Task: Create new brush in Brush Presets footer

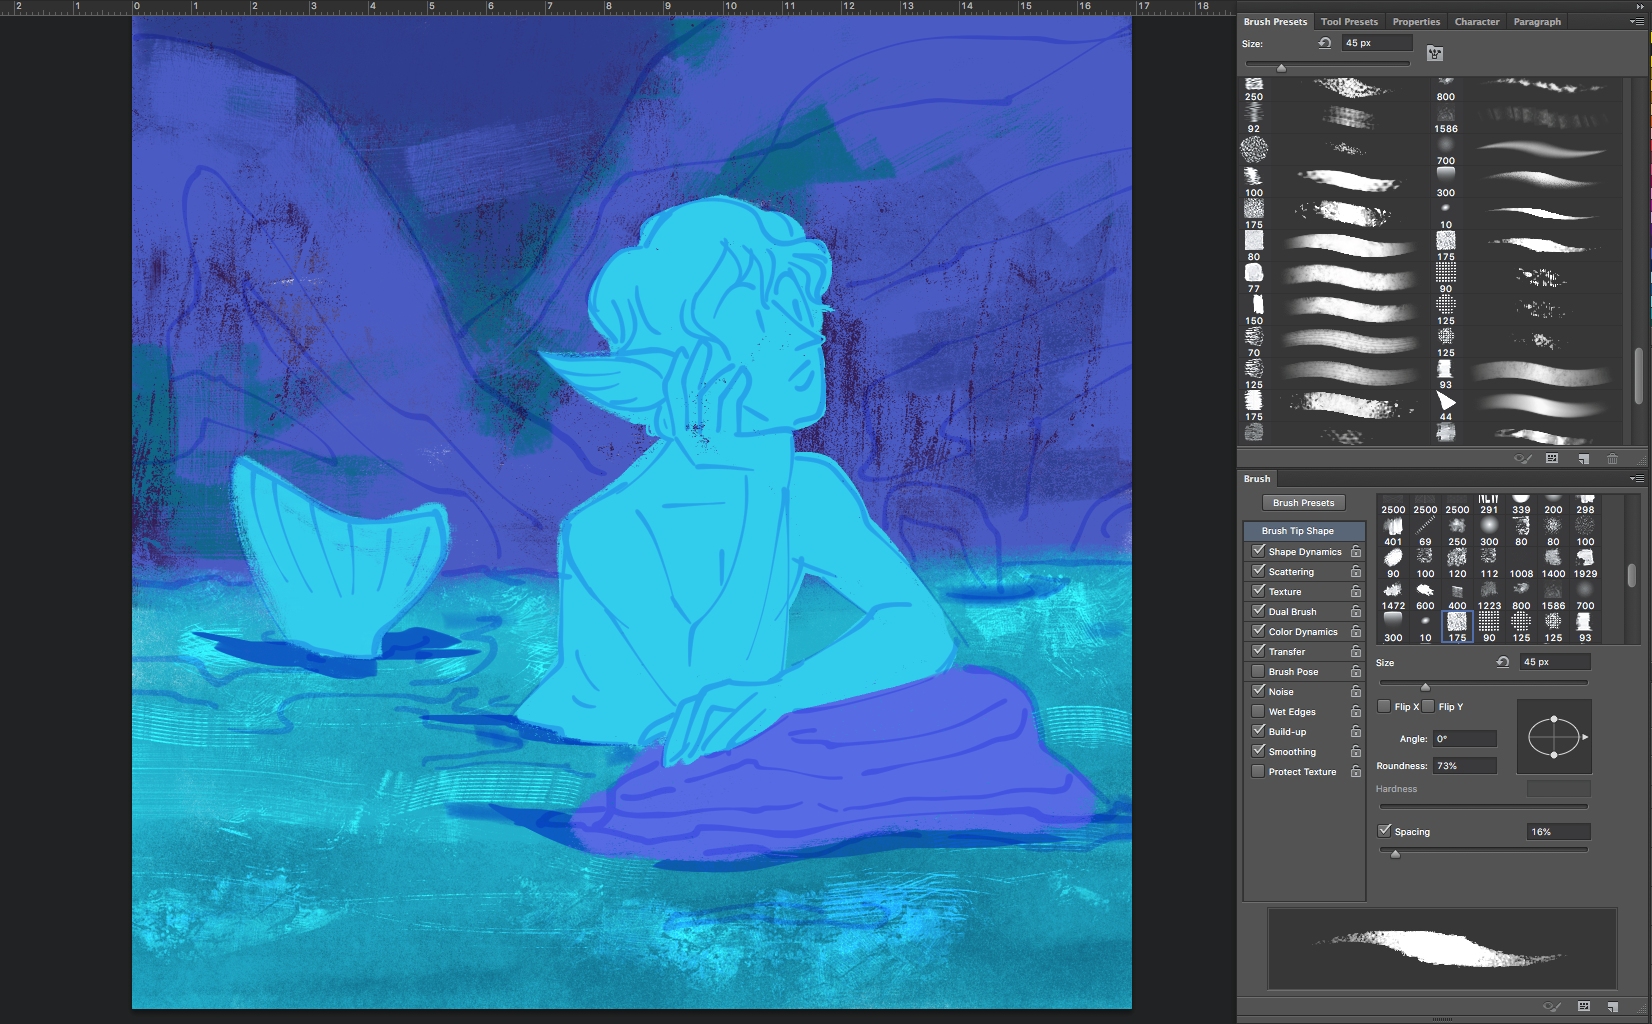Action: [x=1583, y=459]
